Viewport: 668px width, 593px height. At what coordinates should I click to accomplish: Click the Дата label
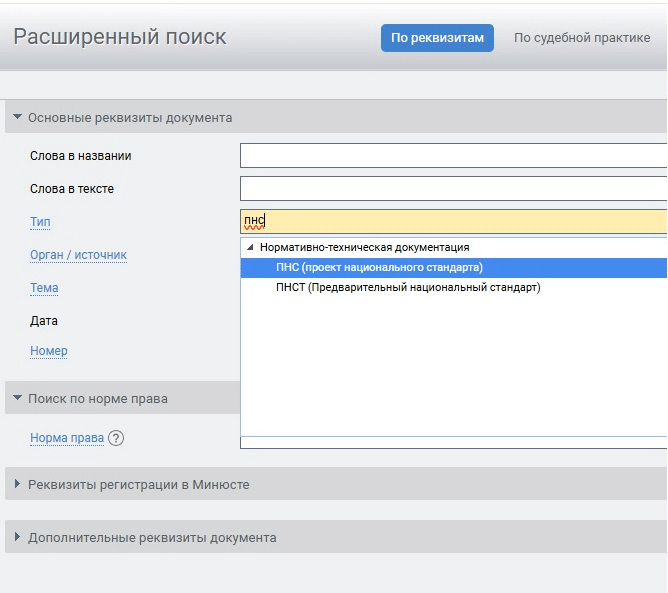(44, 321)
